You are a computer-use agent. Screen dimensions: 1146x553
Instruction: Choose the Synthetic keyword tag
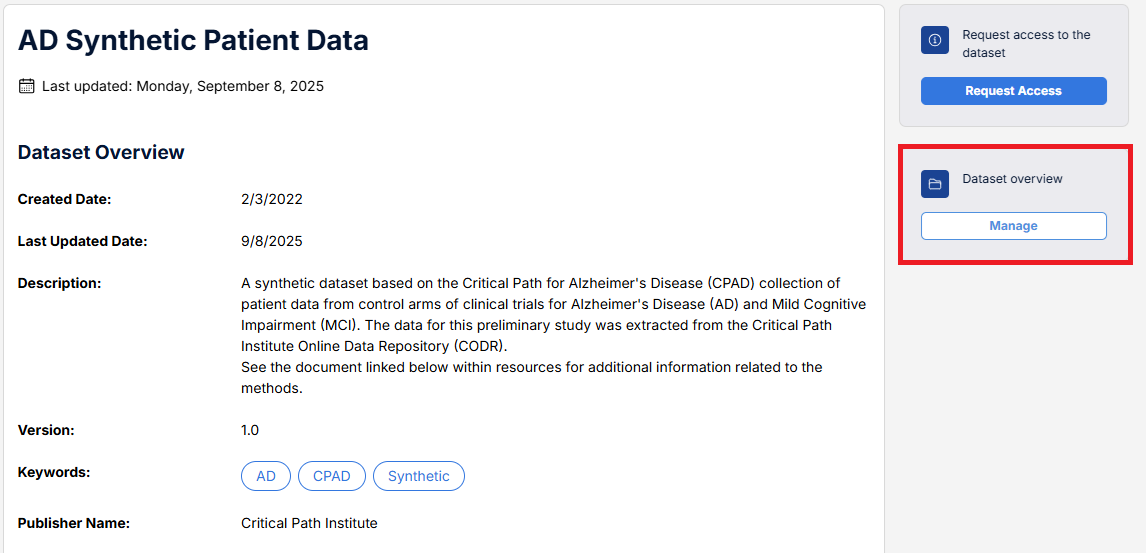pos(418,476)
